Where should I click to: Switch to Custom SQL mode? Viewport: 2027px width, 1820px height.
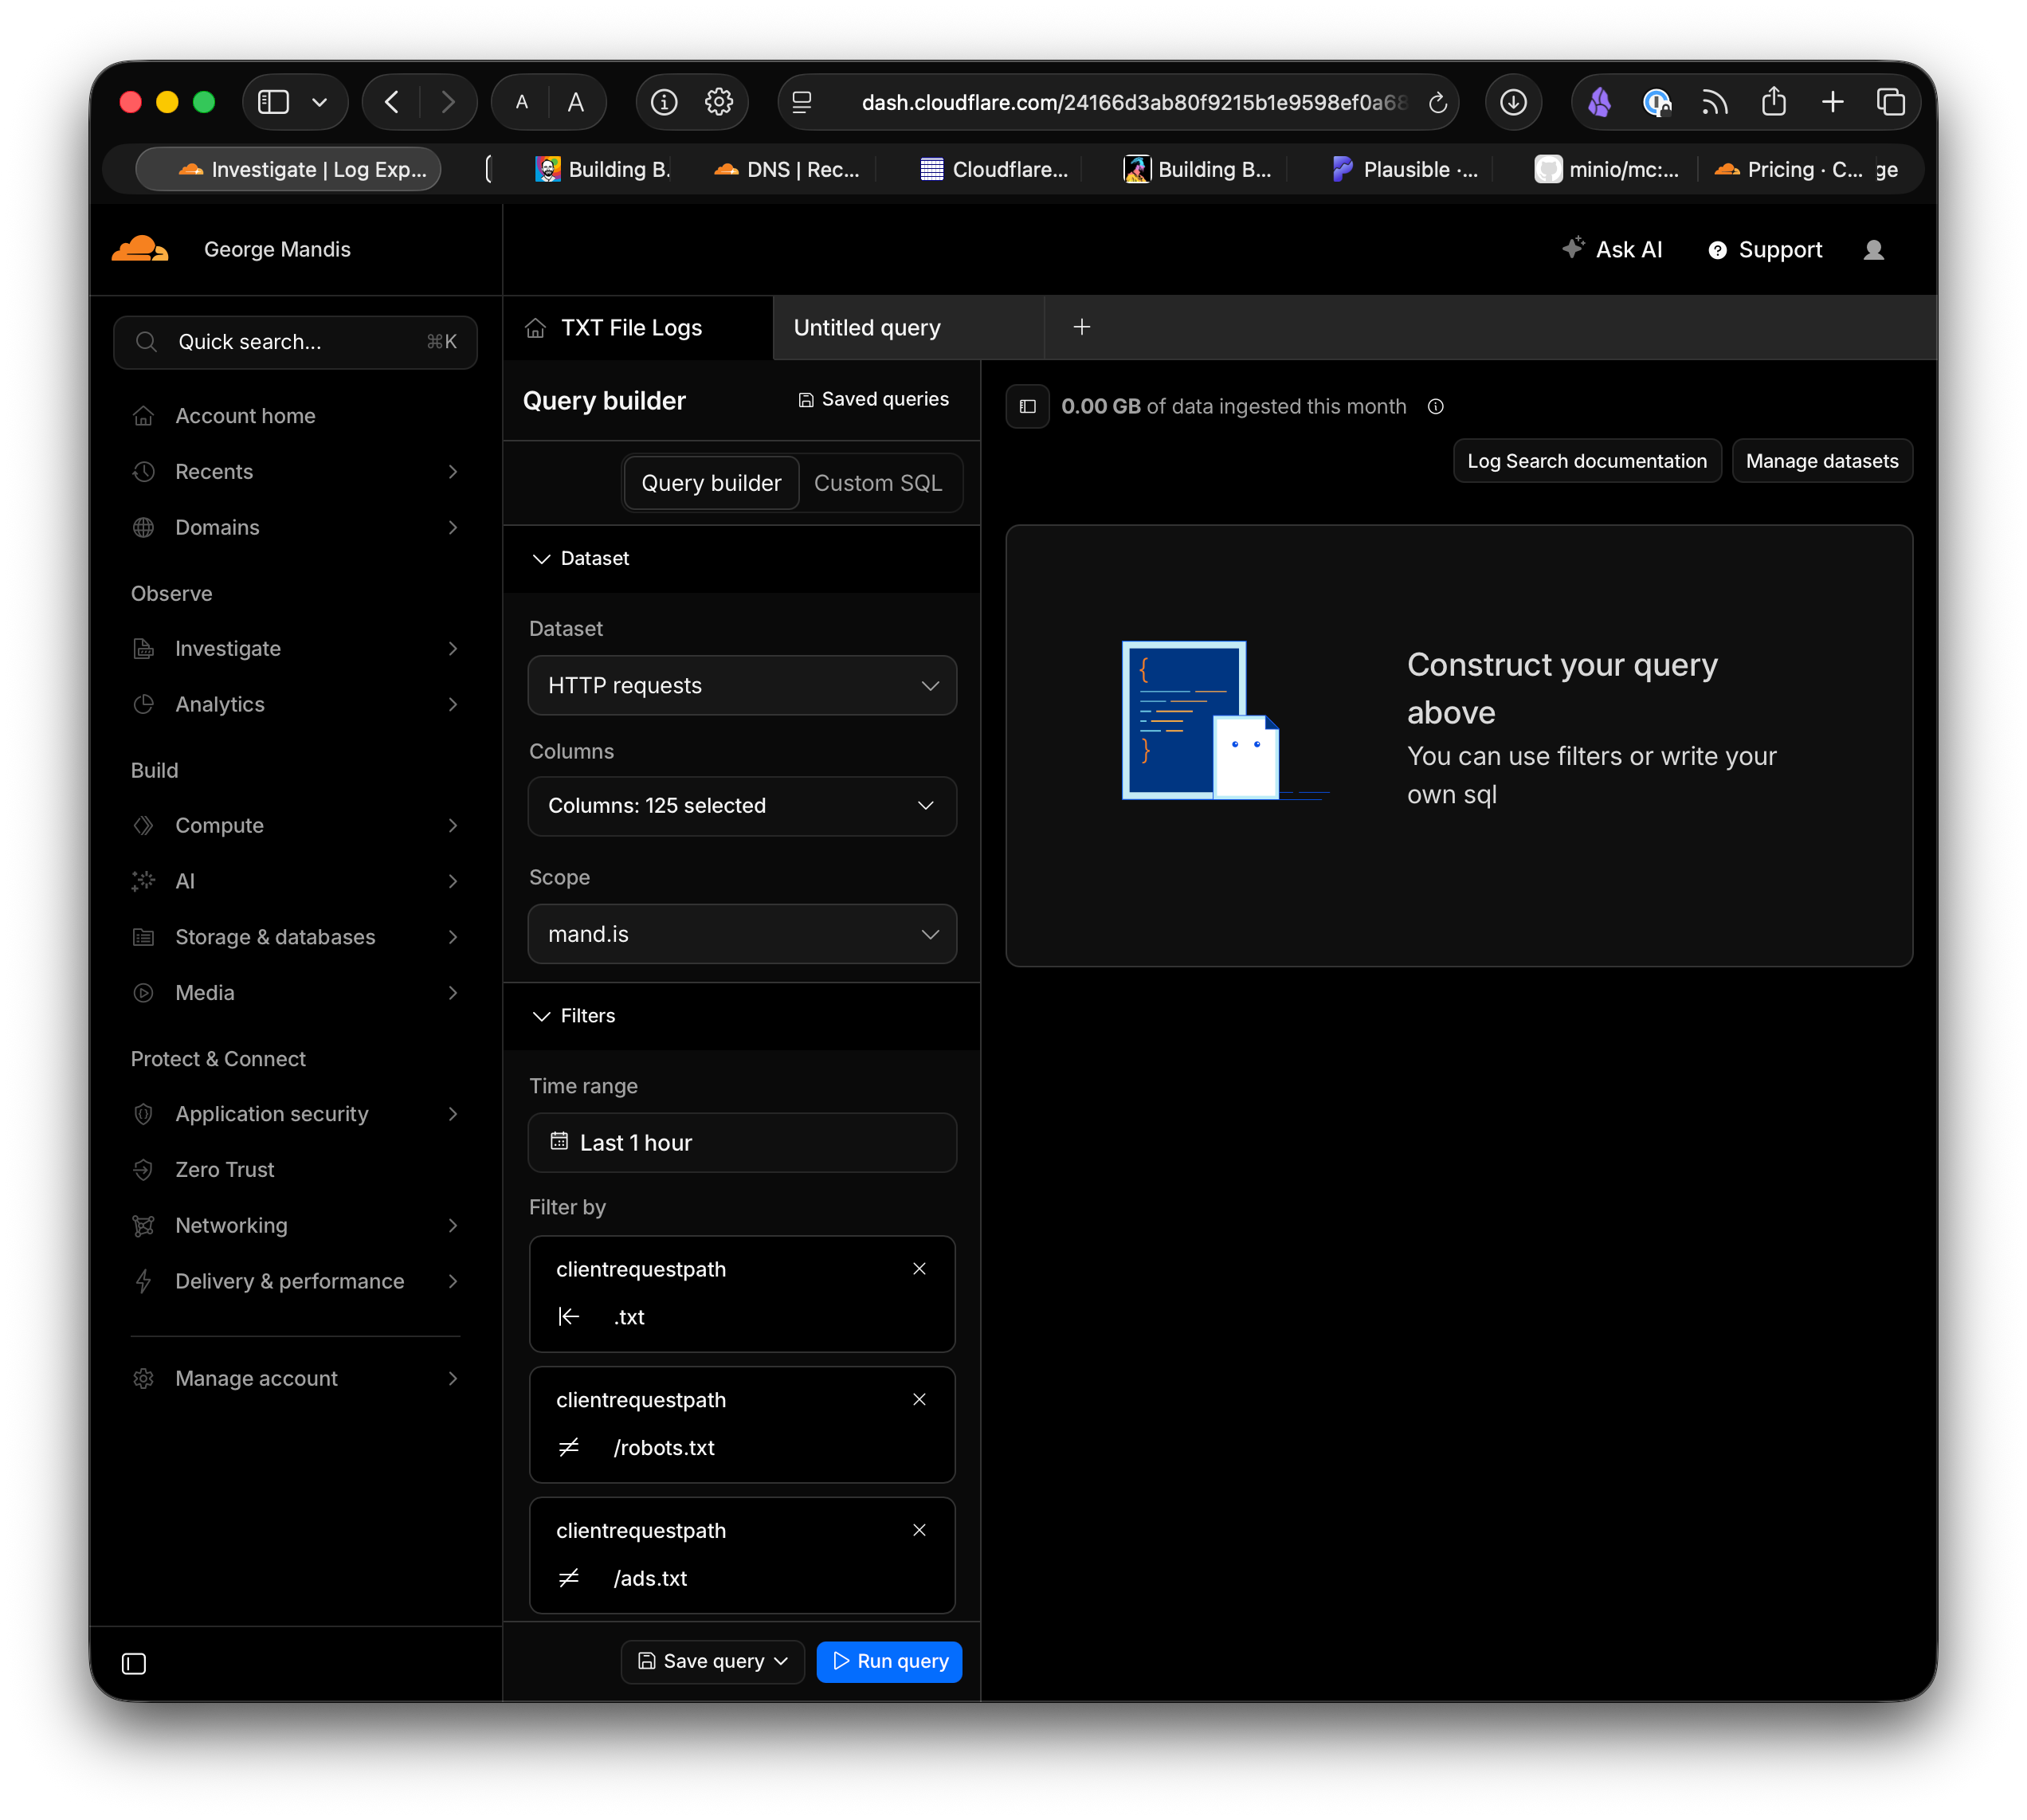[878, 483]
